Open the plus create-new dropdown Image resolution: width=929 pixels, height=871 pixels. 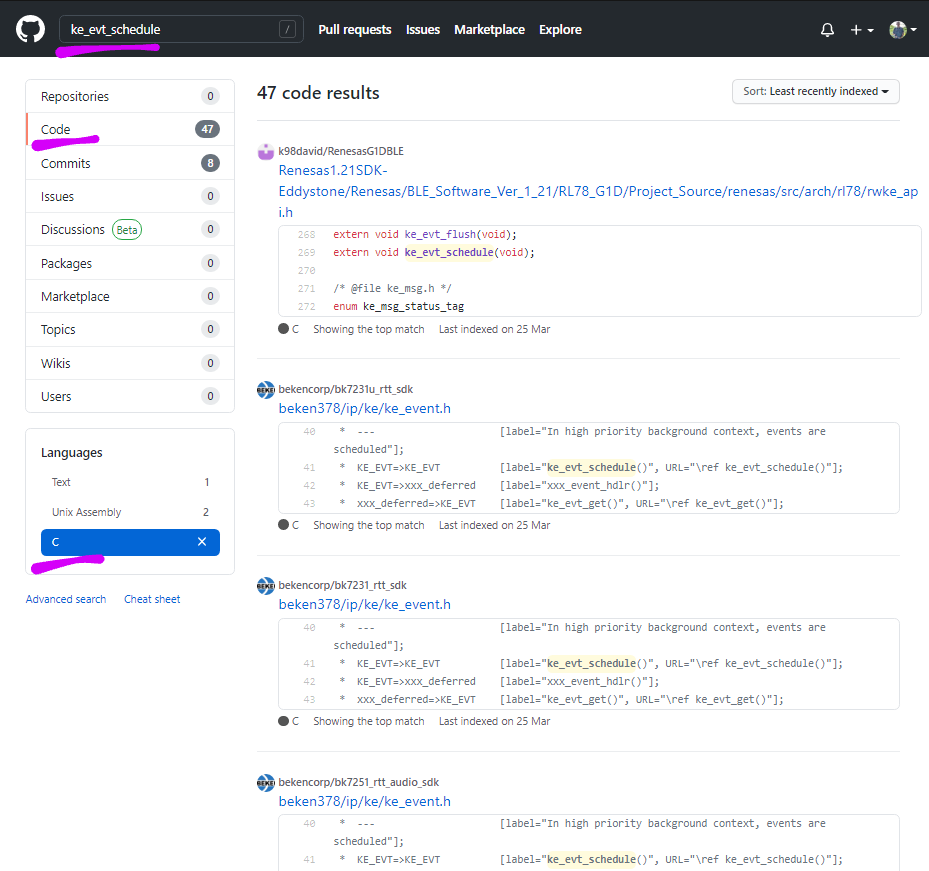(861, 30)
